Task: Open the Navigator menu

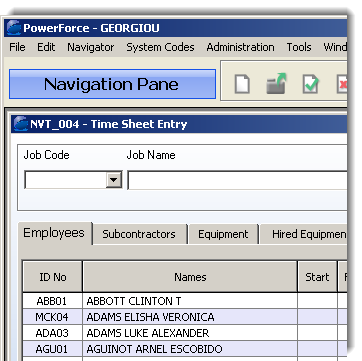Action: pos(91,47)
